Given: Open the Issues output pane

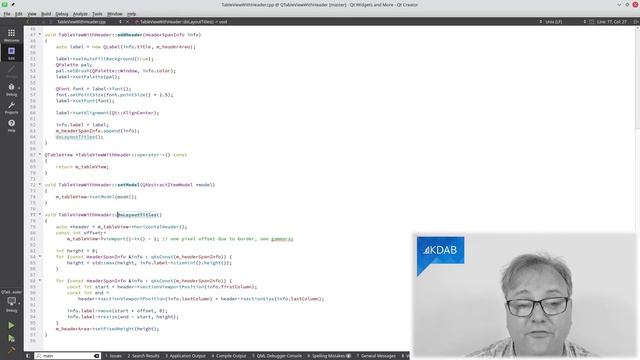Looking at the screenshot, I should pyautogui.click(x=113, y=356).
